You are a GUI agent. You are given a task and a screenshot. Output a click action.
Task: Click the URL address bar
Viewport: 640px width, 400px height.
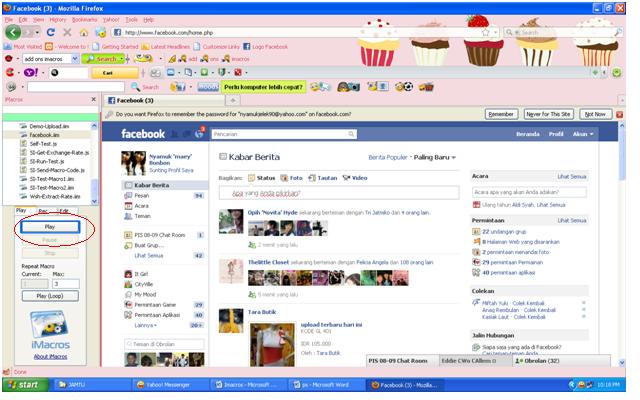tap(301, 32)
